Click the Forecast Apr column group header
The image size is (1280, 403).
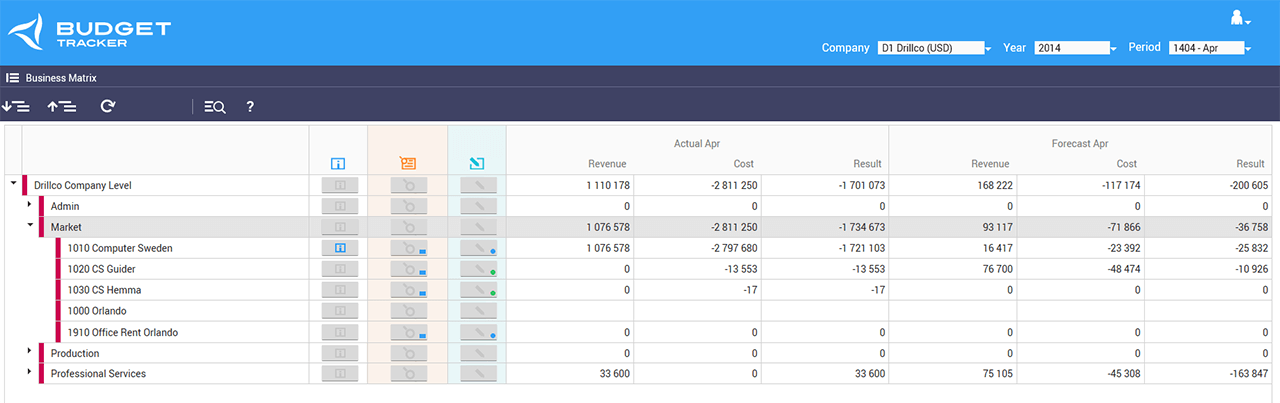1080,144
